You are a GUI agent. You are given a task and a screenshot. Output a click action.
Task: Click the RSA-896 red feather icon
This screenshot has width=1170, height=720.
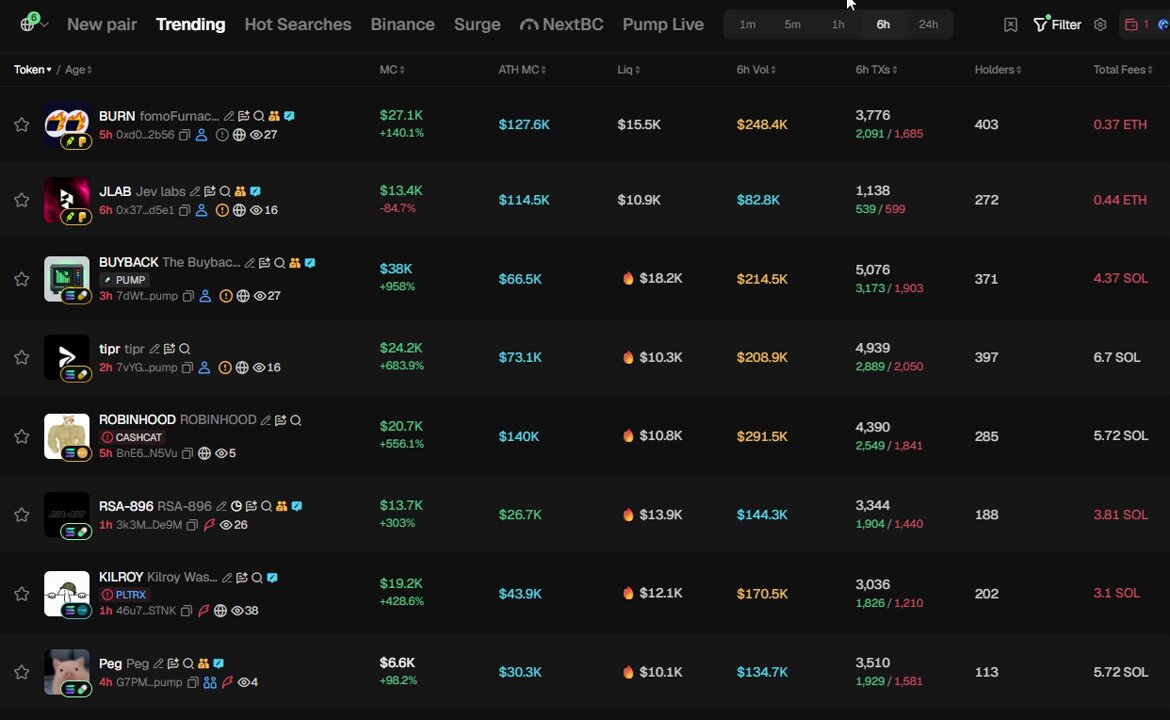pos(210,525)
